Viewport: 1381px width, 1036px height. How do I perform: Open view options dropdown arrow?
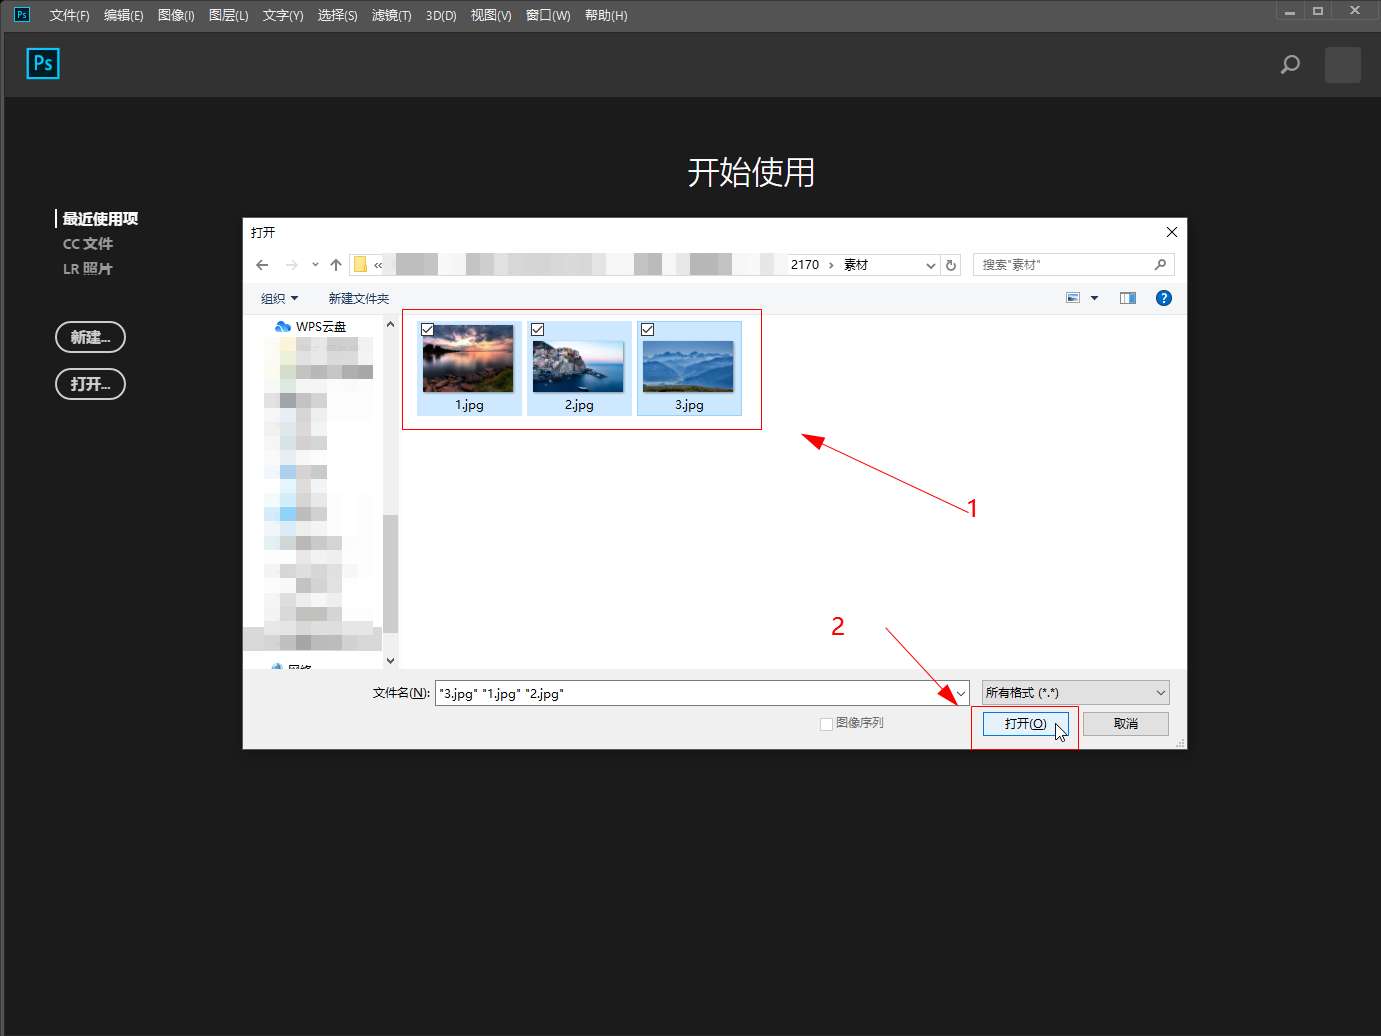[x=1094, y=298]
